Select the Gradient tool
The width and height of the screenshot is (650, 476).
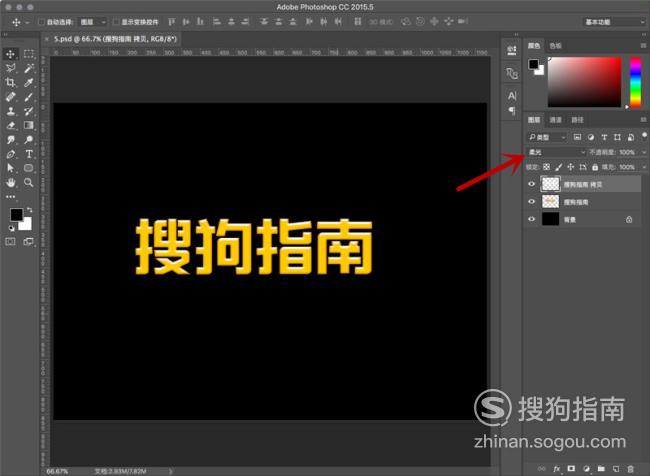[x=29, y=125]
